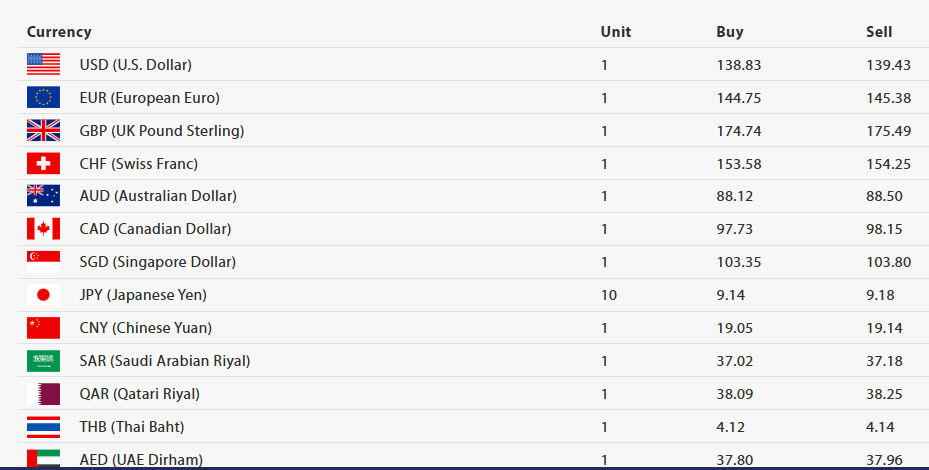Viewport: 929px width, 470px height.
Task: Click the Currency column header
Action: pyautogui.click(x=59, y=32)
